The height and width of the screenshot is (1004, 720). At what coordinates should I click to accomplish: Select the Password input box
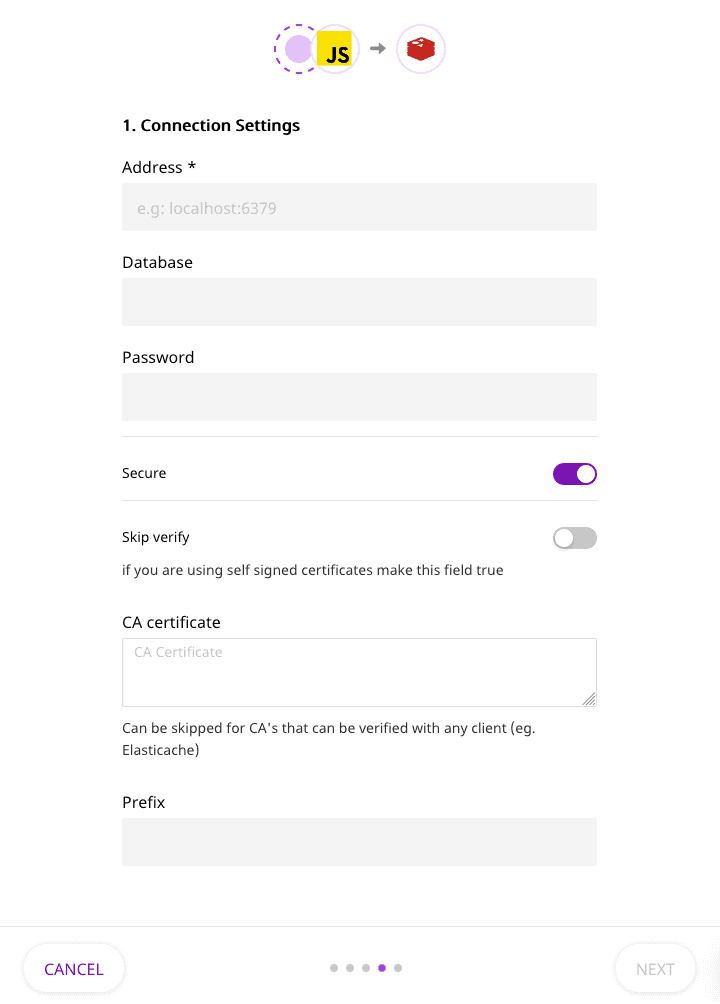pos(359,397)
